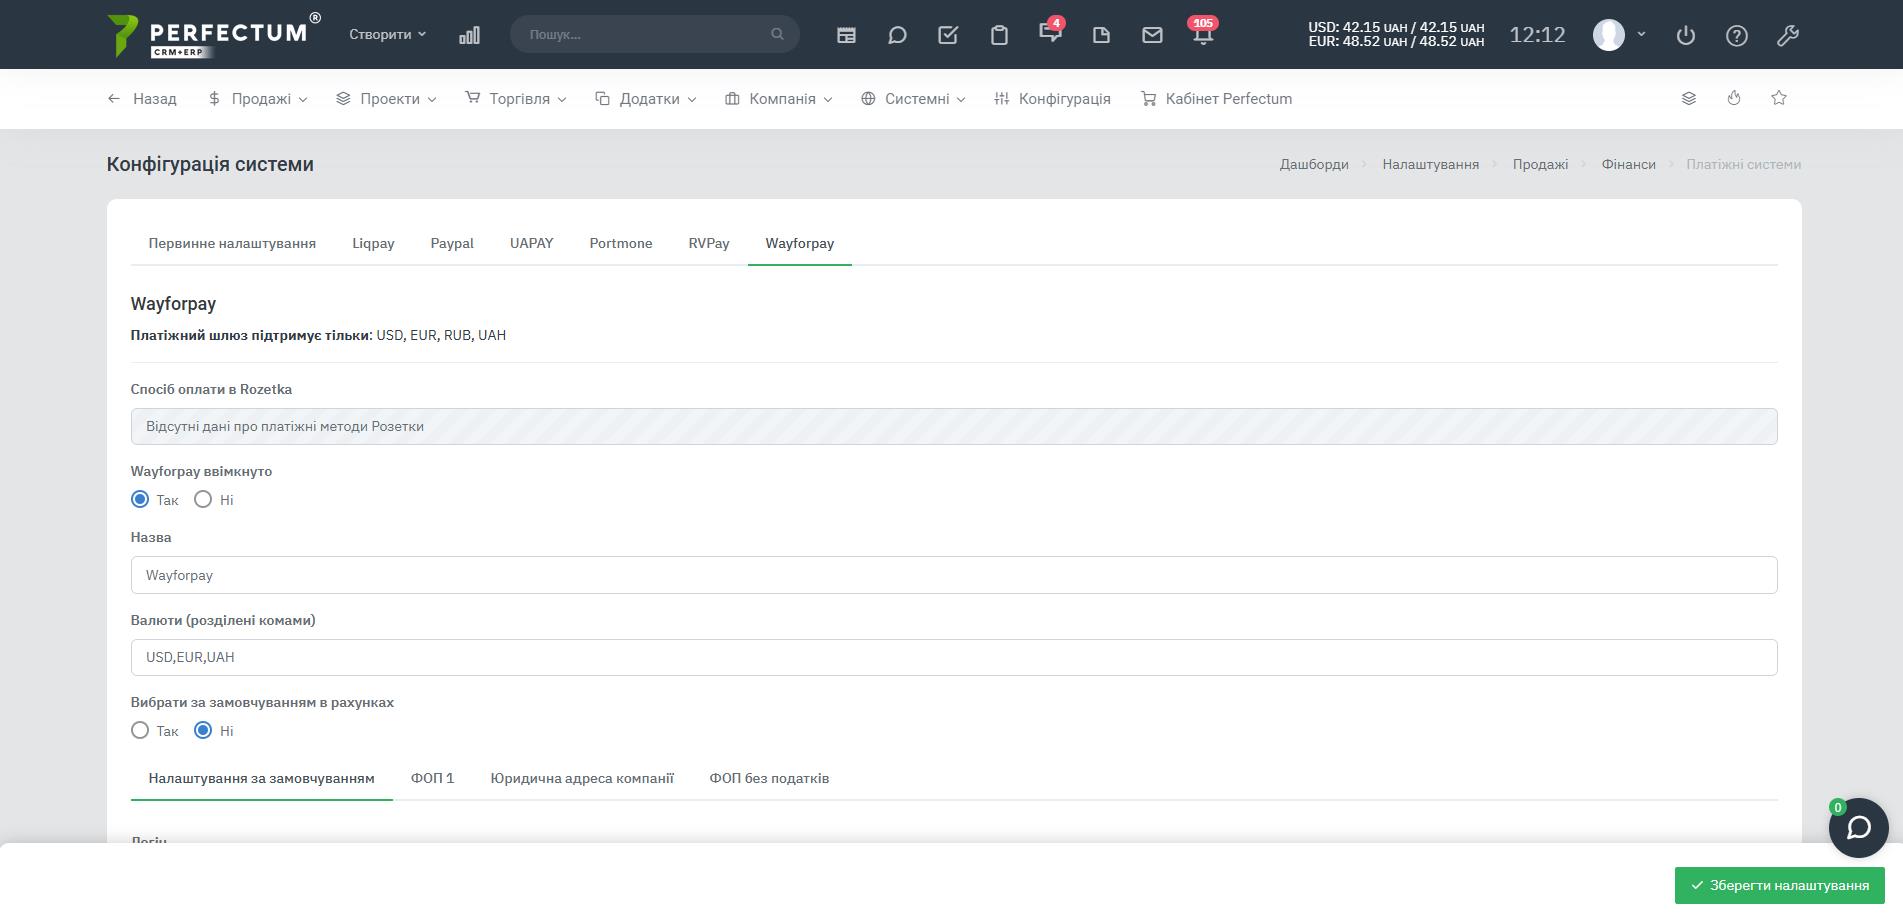Open notifications bell with 105 badge
The width and height of the screenshot is (1903, 918).
point(1203,35)
